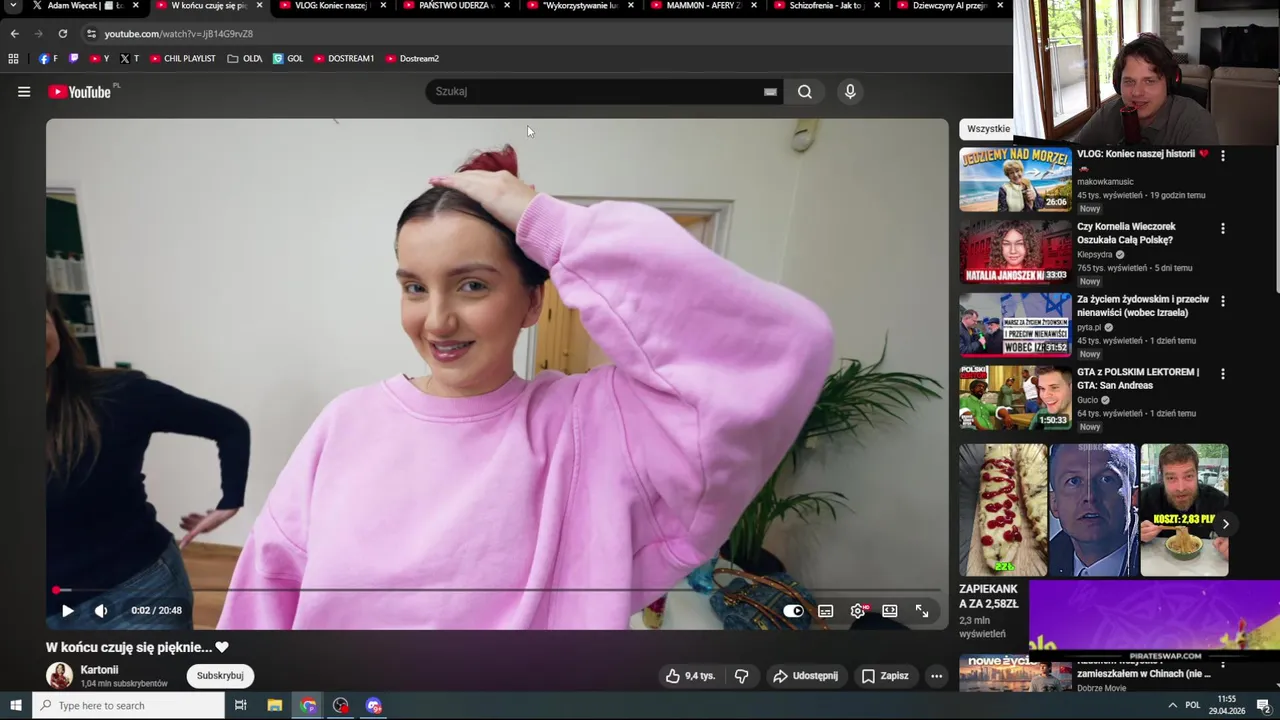Open the Twitch bookmark icon
The height and width of the screenshot is (720, 1280).
[74, 59]
